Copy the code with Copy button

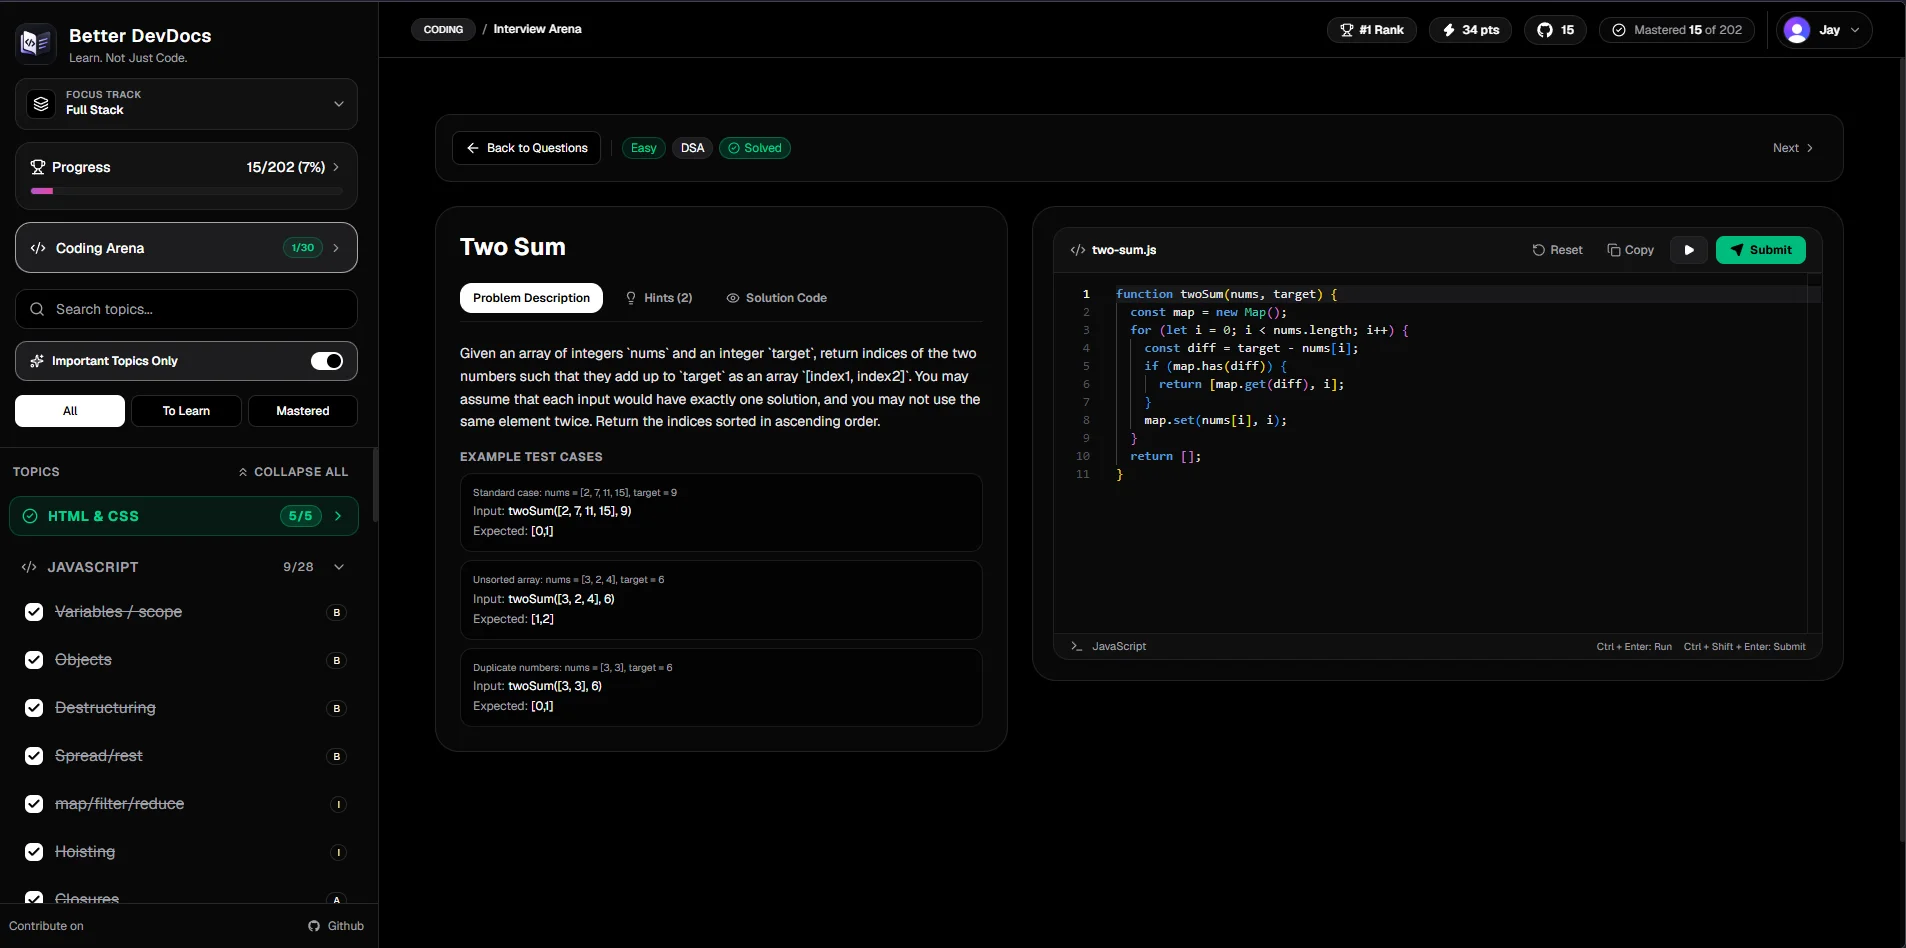(x=1630, y=250)
